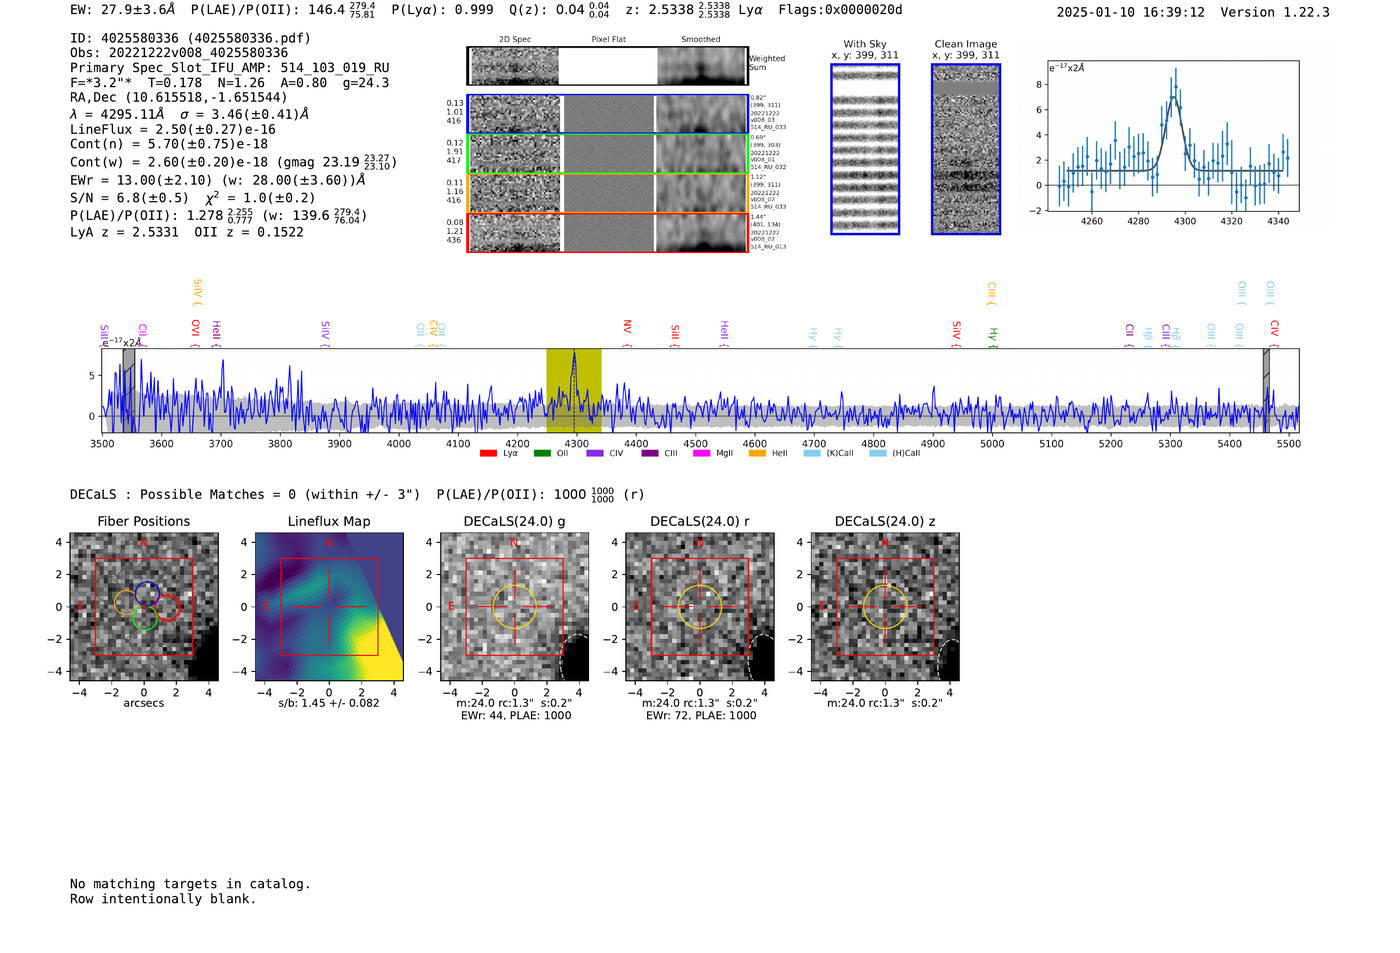
Task: Click the yellow aperture circle in DECaLS g
Action: coord(515,607)
